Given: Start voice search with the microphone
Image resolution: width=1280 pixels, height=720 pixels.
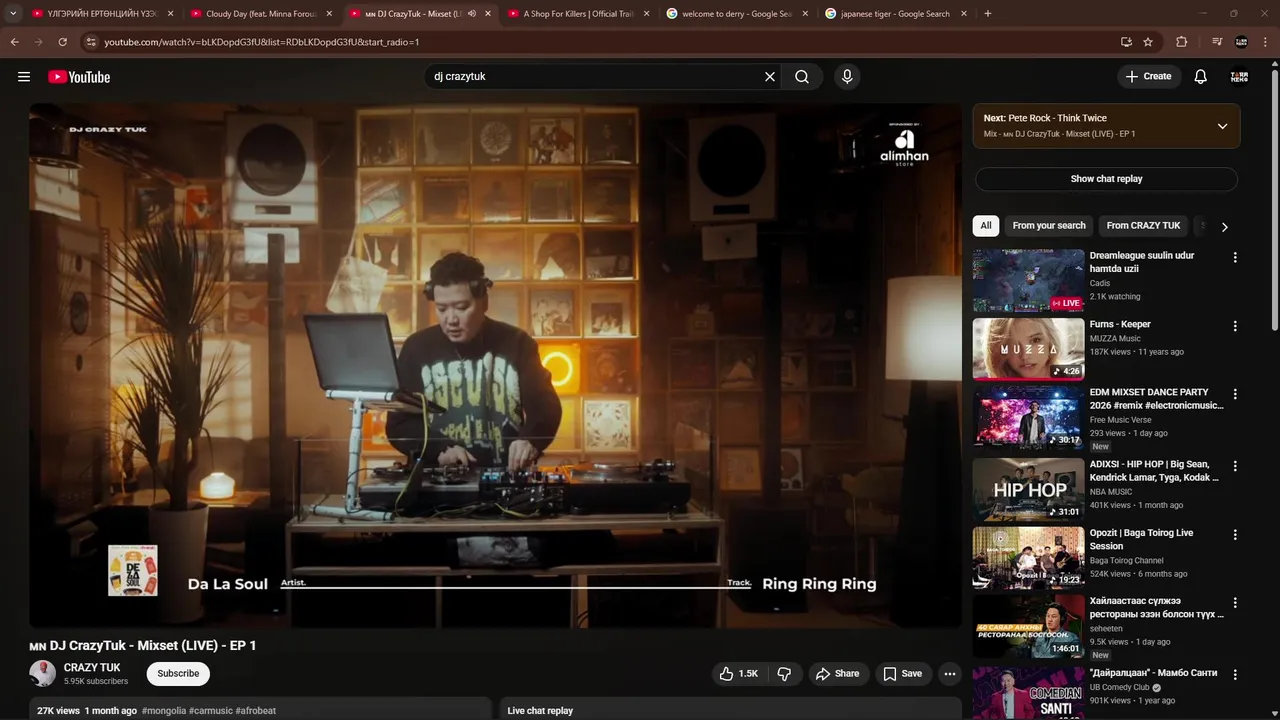Looking at the screenshot, I should [x=847, y=77].
